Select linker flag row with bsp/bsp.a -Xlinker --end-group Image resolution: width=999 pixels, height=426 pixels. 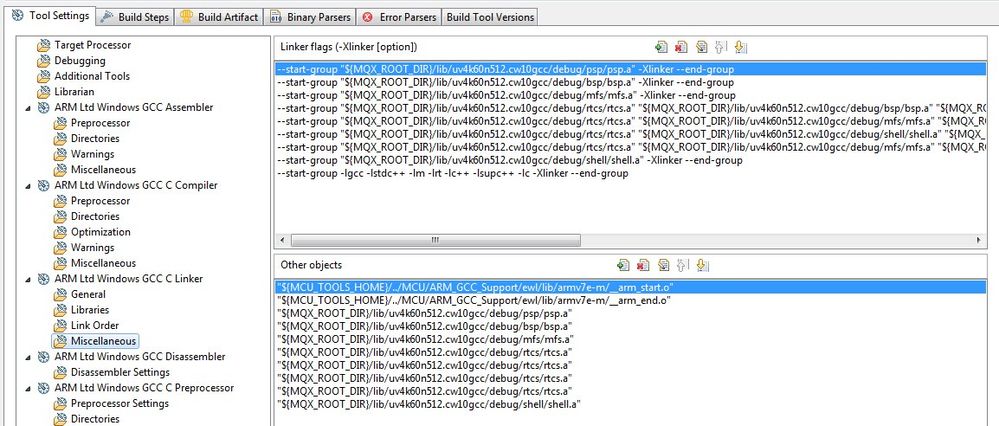click(x=631, y=82)
